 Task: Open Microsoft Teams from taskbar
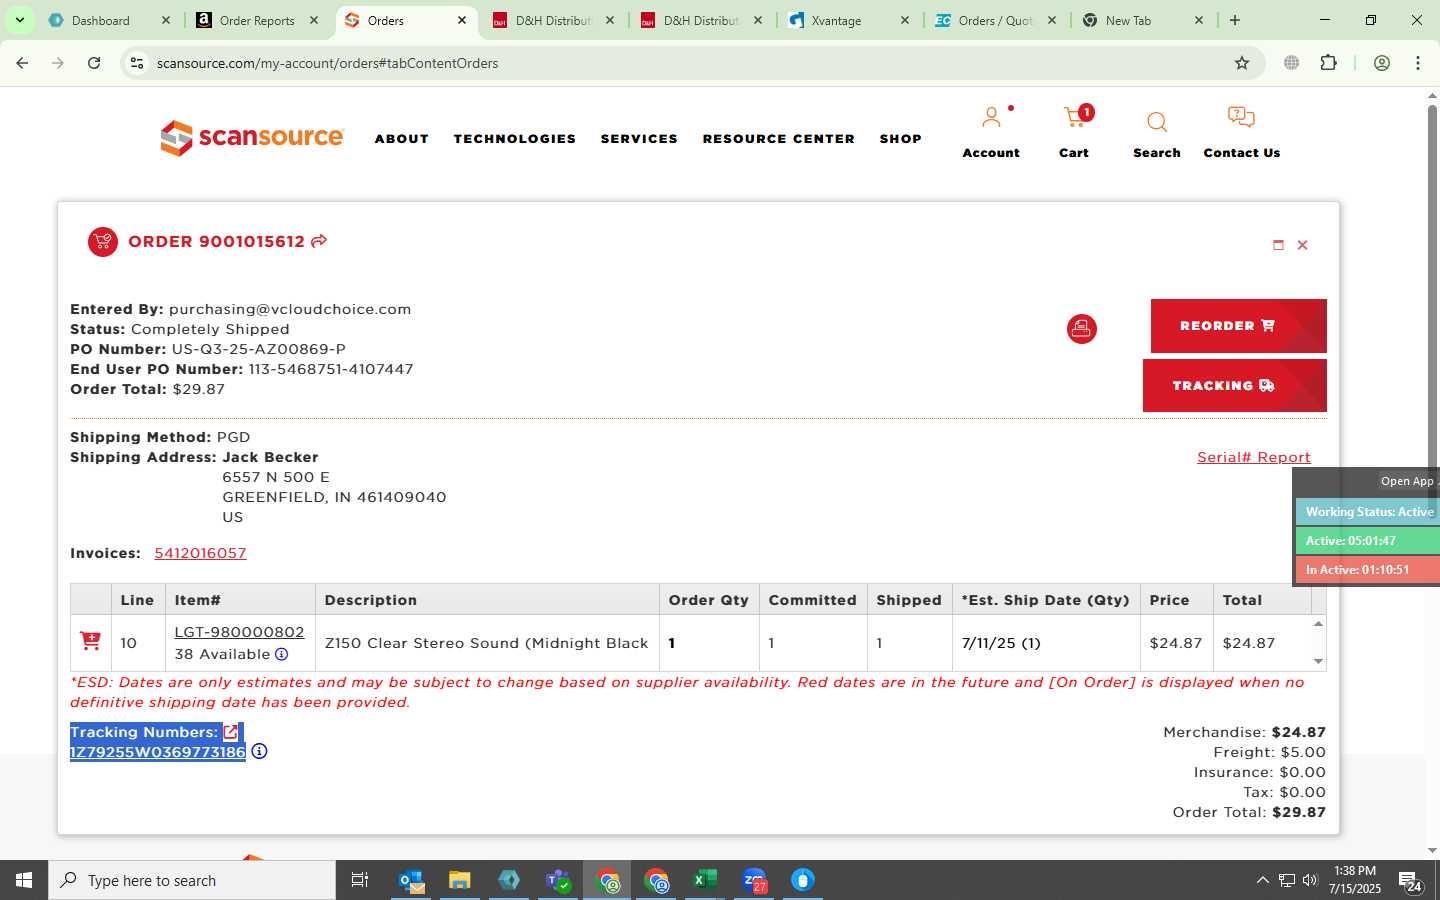[558, 880]
